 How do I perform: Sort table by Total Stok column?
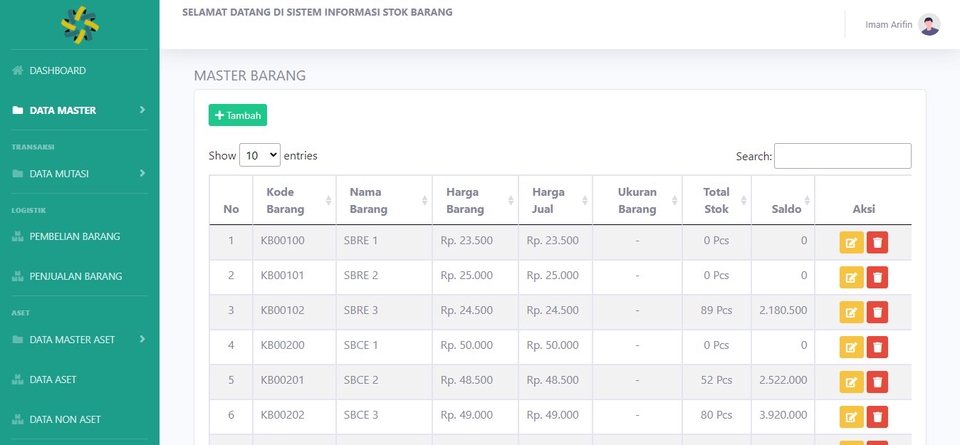click(716, 200)
